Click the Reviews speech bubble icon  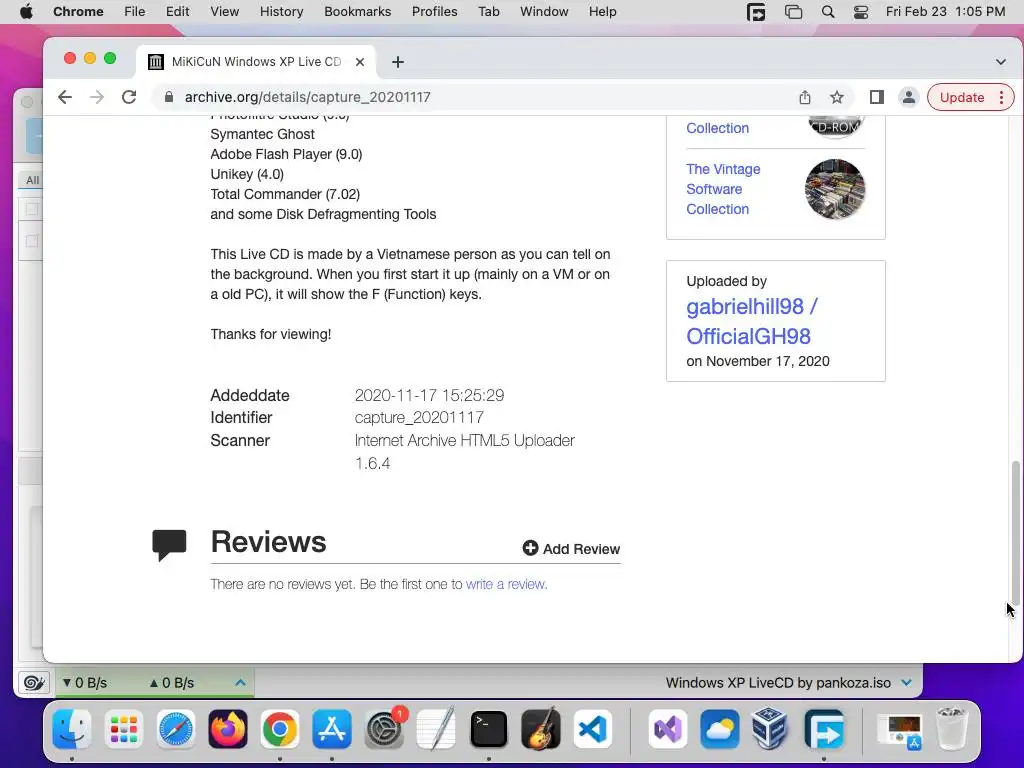coord(169,545)
